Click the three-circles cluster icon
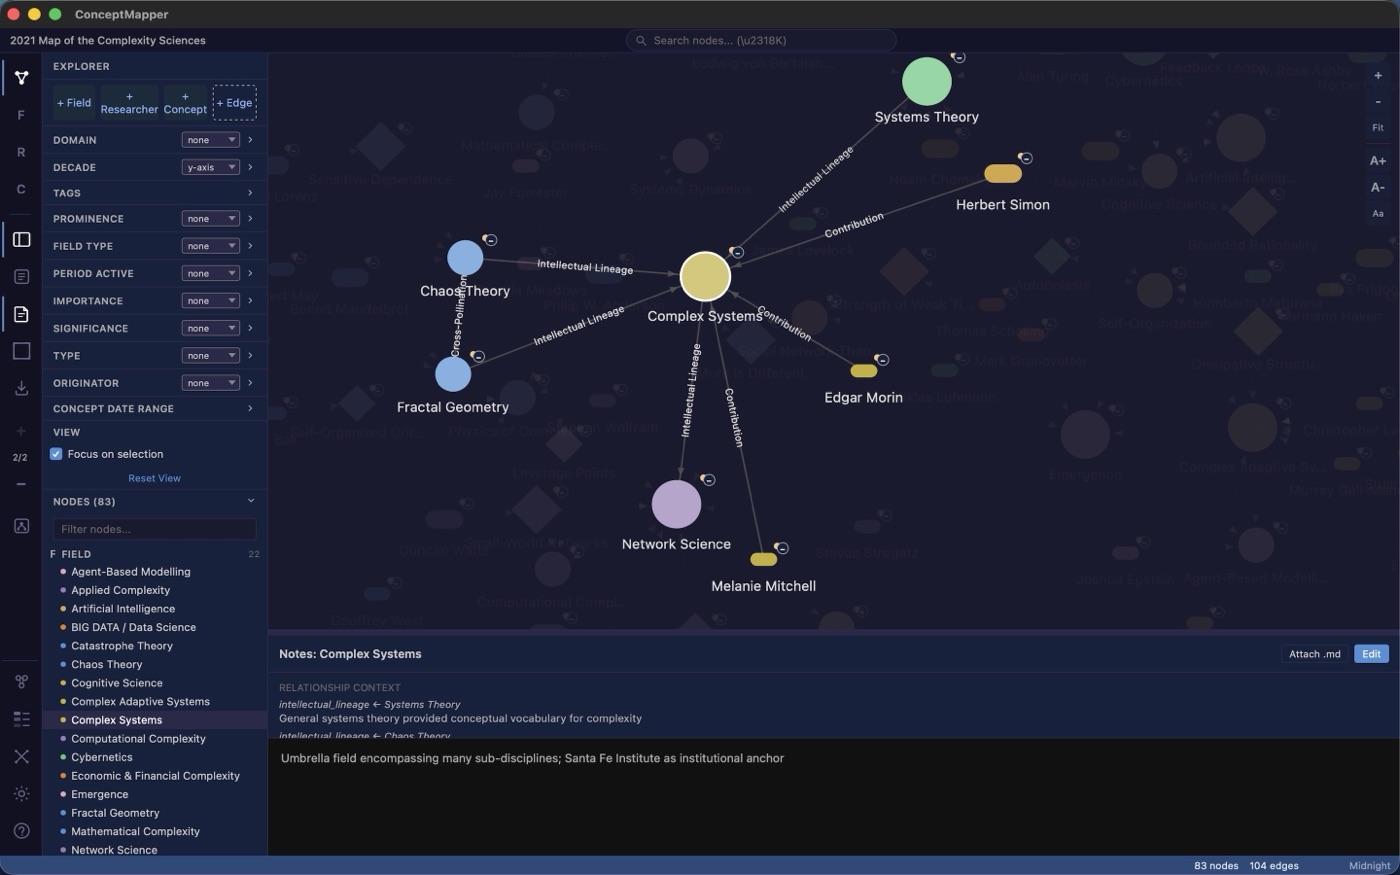 click(21, 682)
